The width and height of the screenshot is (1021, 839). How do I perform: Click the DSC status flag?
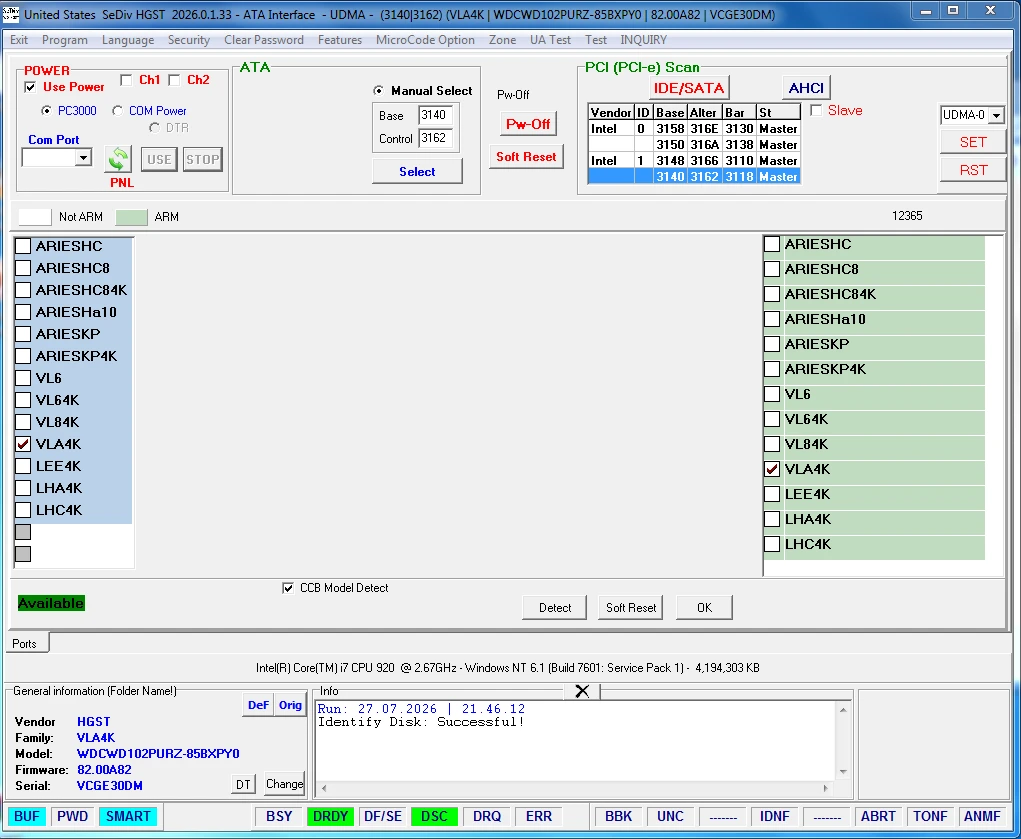coord(434,816)
